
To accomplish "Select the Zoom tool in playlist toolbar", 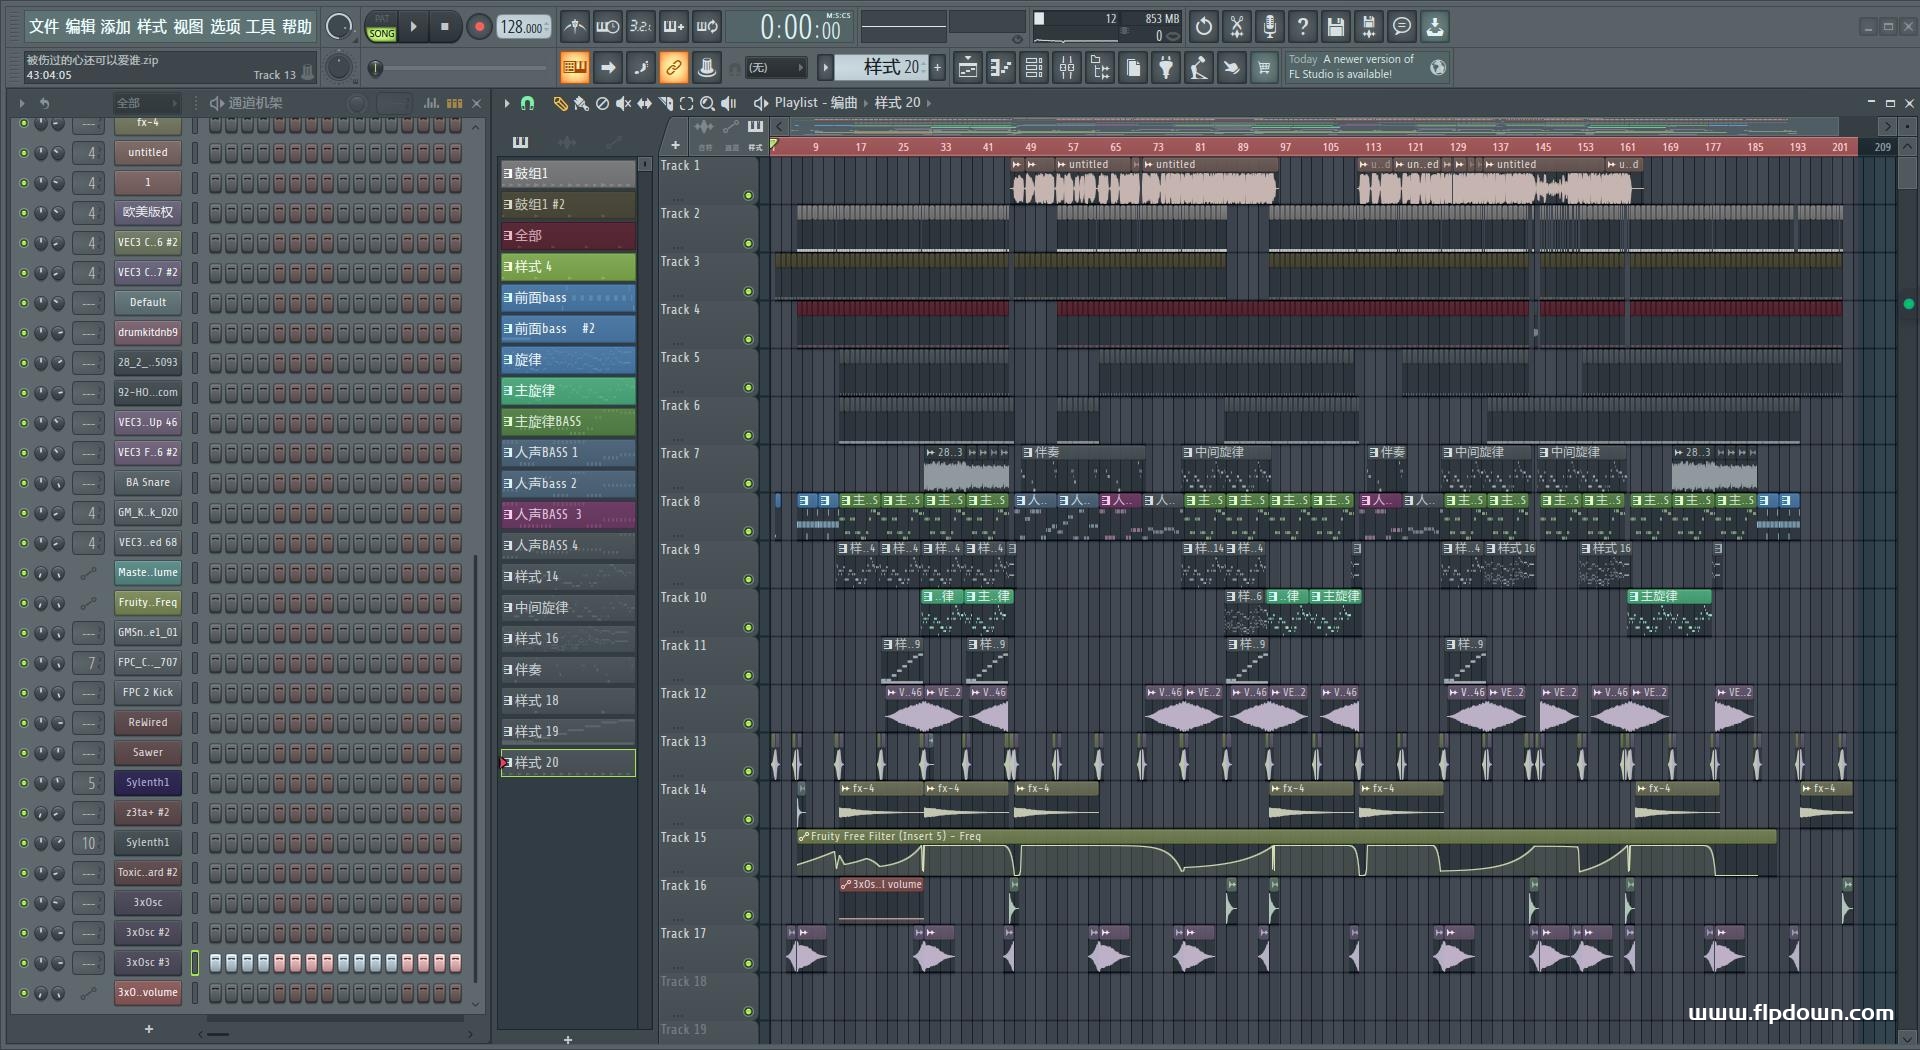I will (707, 103).
